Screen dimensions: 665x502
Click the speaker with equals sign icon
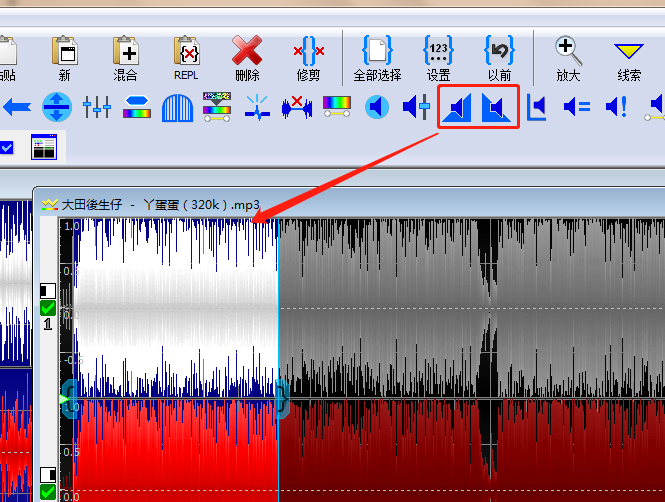(x=577, y=107)
